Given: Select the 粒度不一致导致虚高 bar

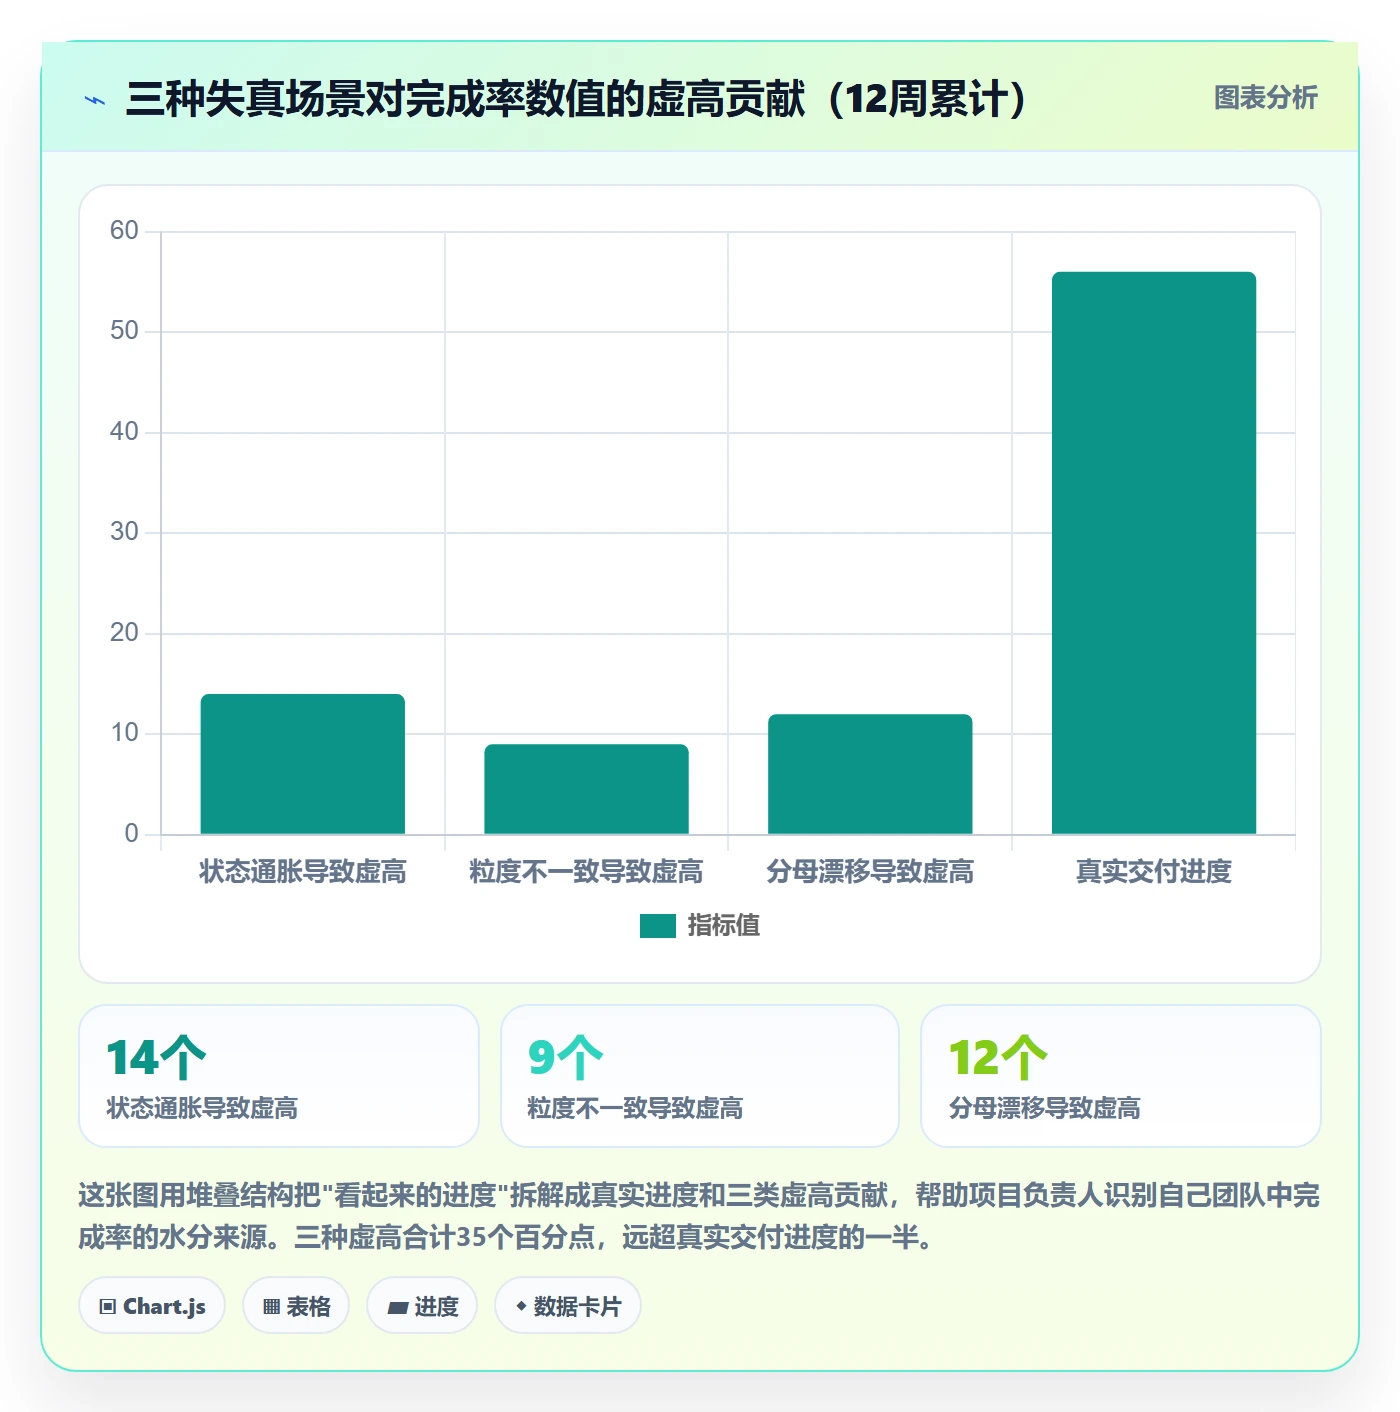Looking at the screenshot, I should [587, 789].
